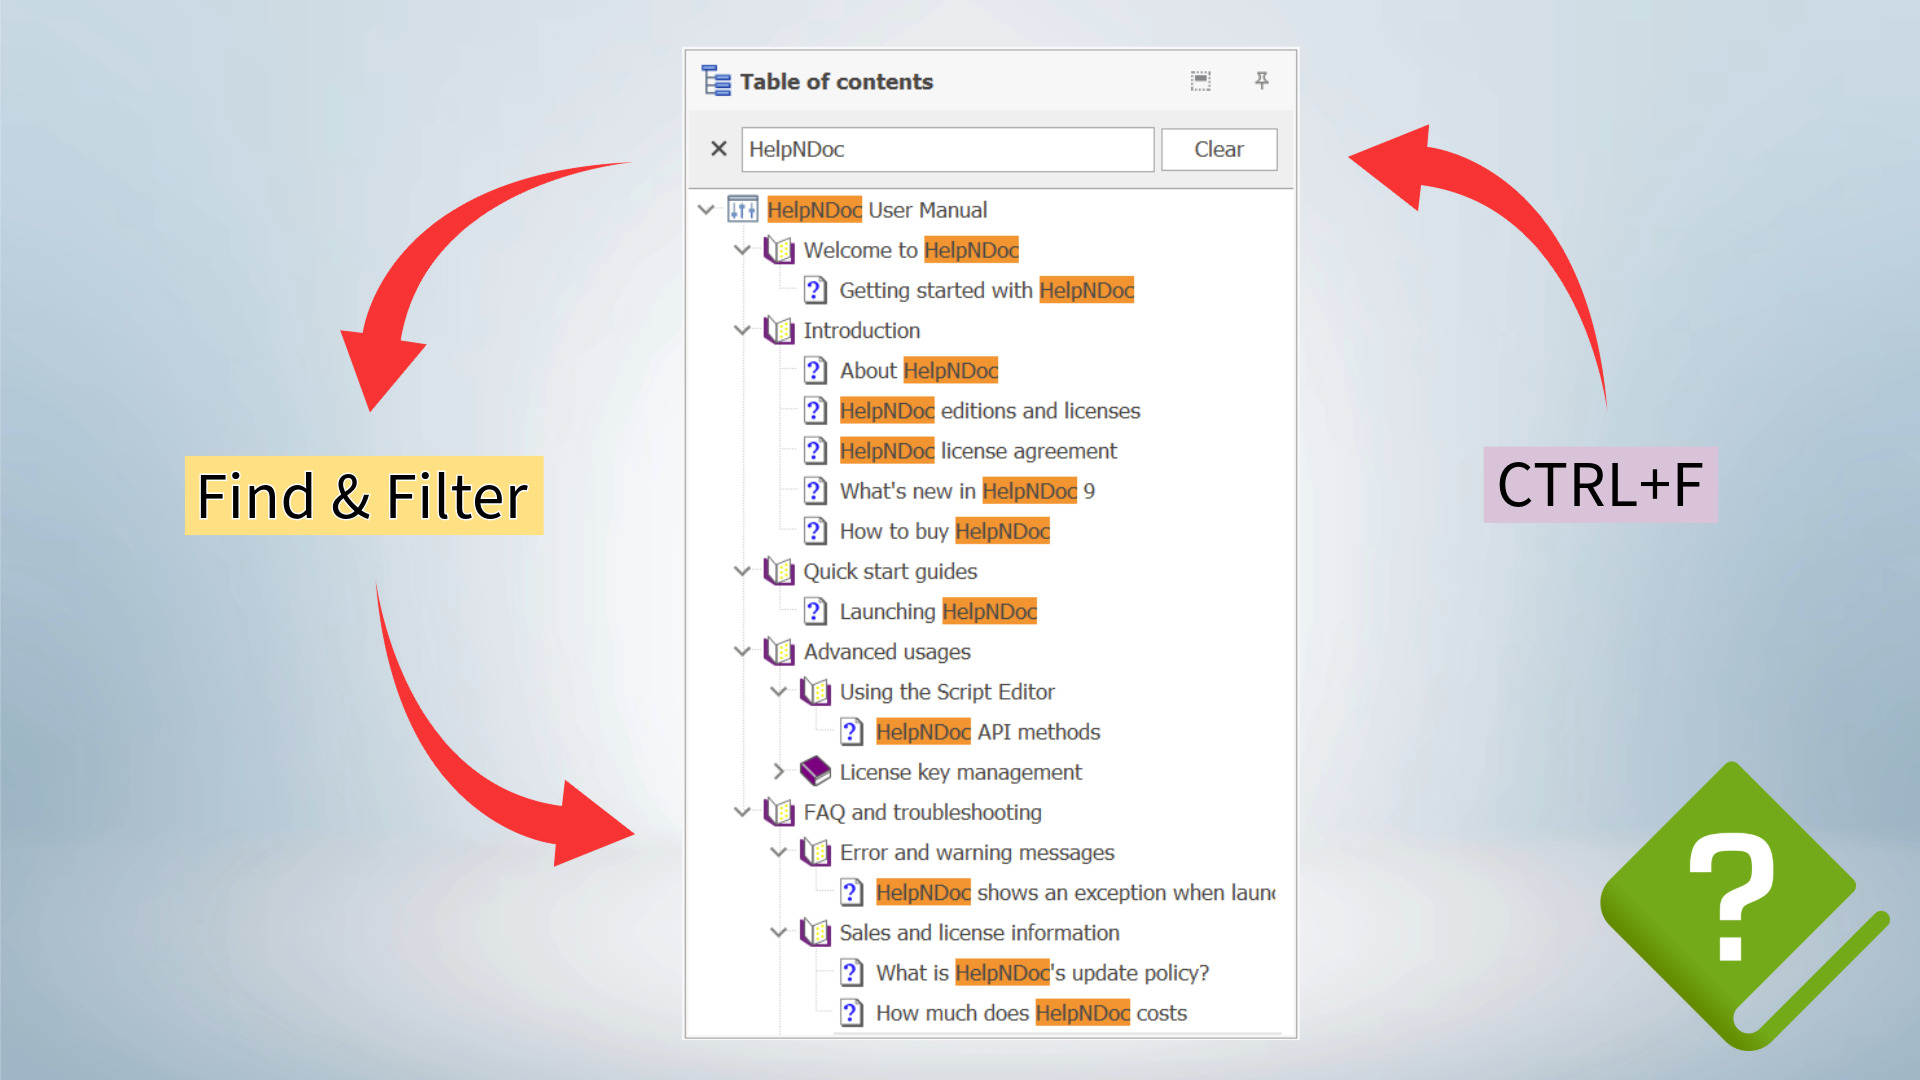Click the topic icon for HelpNDoc API methods
The width and height of the screenshot is (1920, 1080).
[851, 732]
